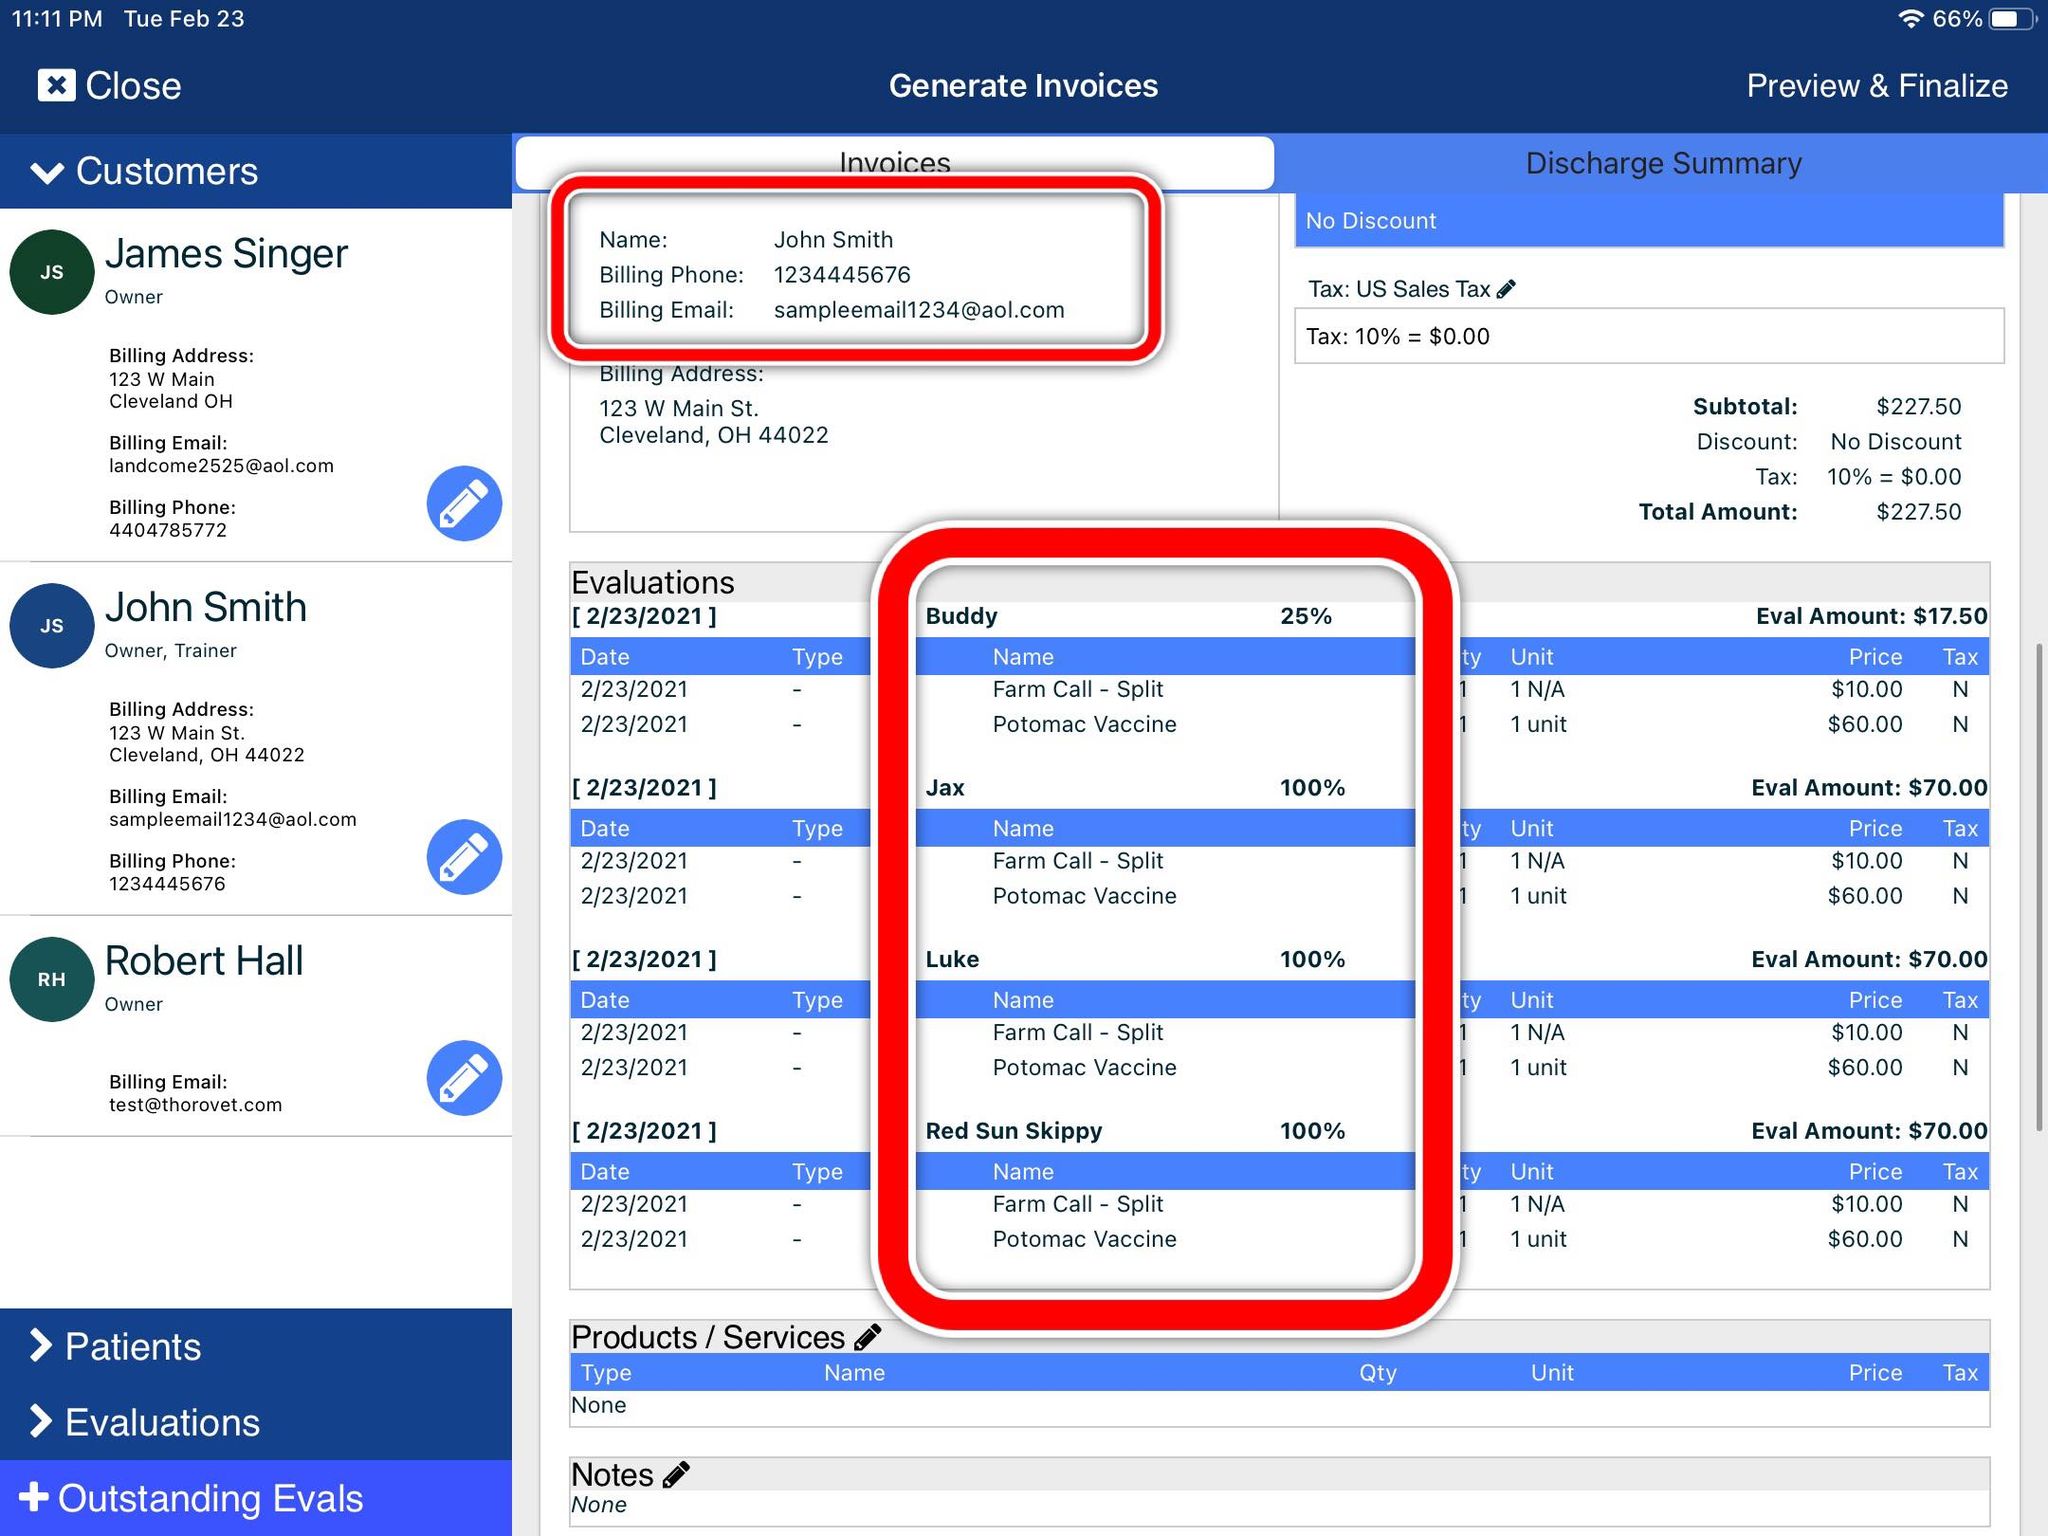The width and height of the screenshot is (2048, 1536).
Task: Switch to the Discharge Summary tab
Action: 1662,163
